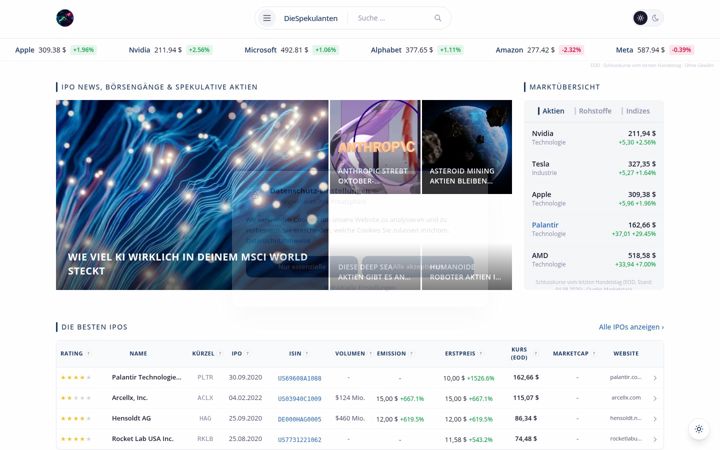
Task: Visit palantir.co... website link
Action: pyautogui.click(x=625, y=377)
